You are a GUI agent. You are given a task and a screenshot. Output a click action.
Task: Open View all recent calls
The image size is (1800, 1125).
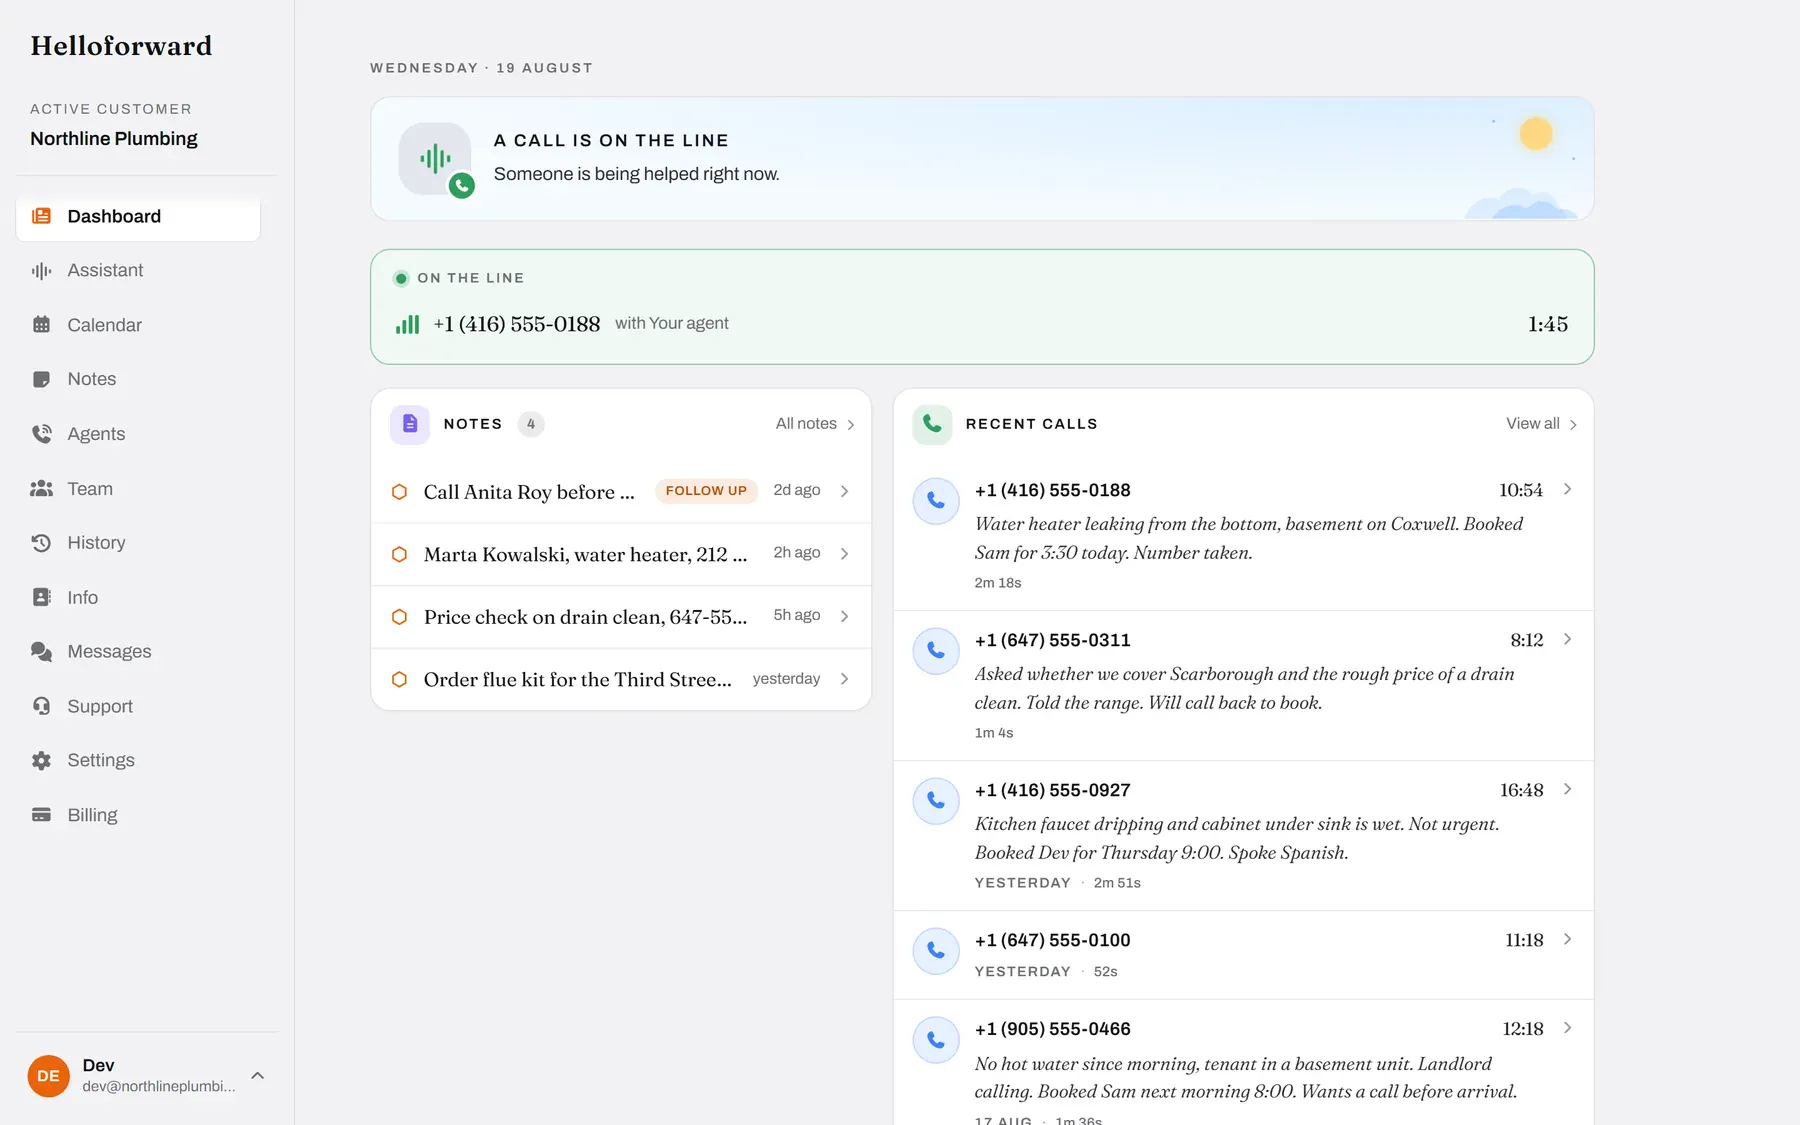click(1541, 424)
